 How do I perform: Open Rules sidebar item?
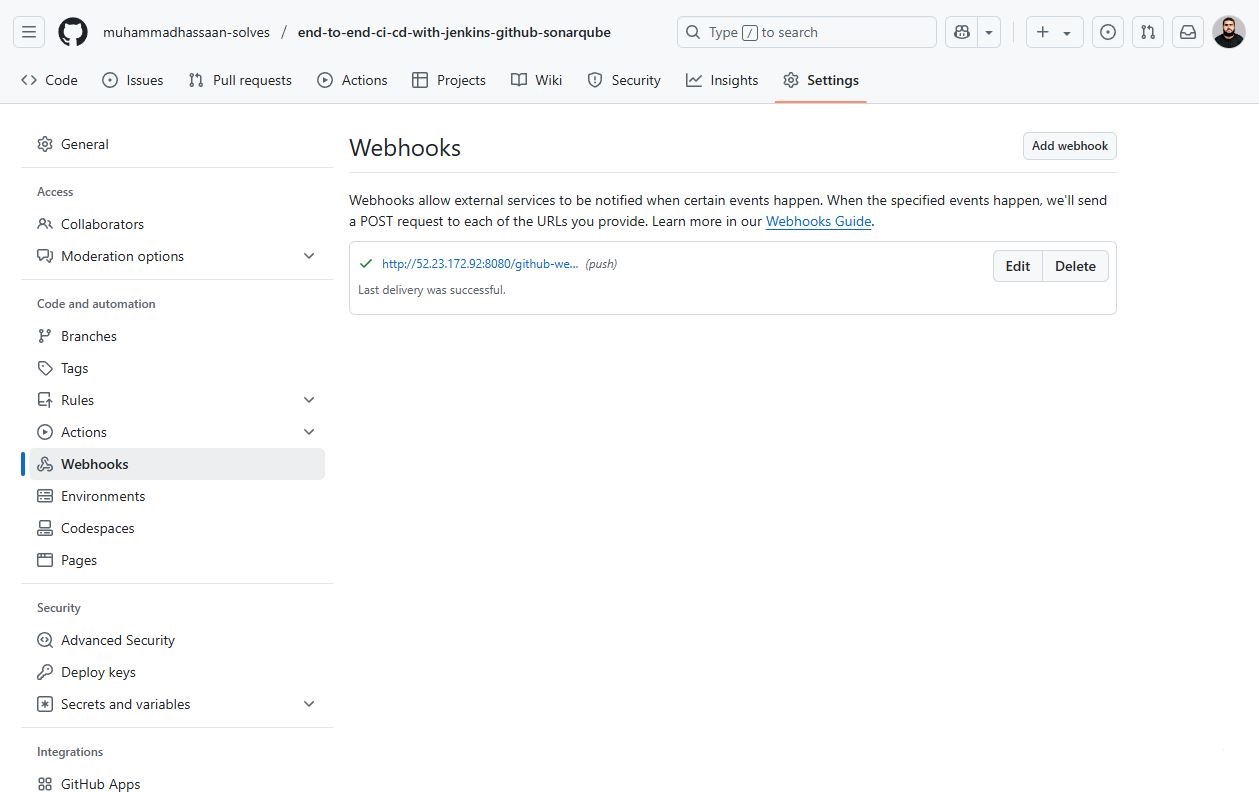[177, 400]
